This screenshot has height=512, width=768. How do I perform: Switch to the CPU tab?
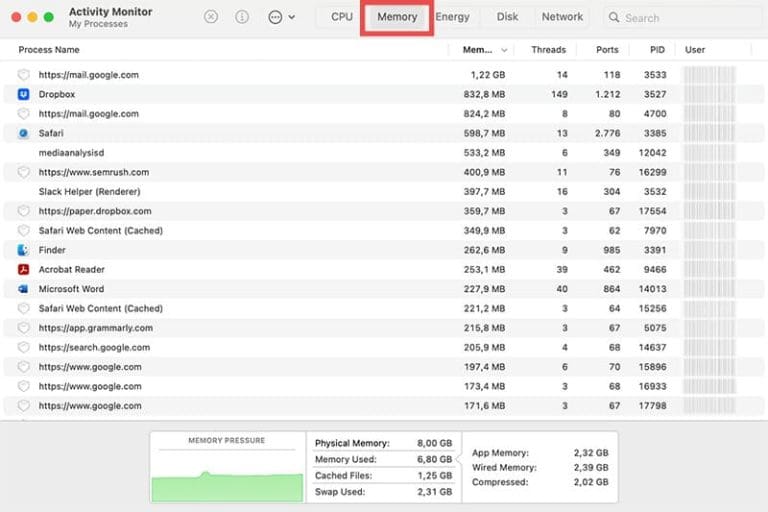tap(342, 17)
